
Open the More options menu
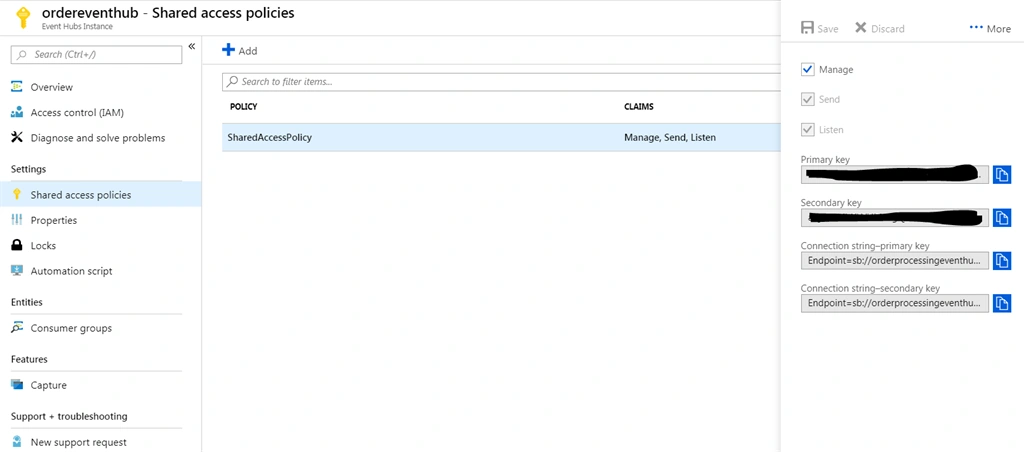point(991,29)
